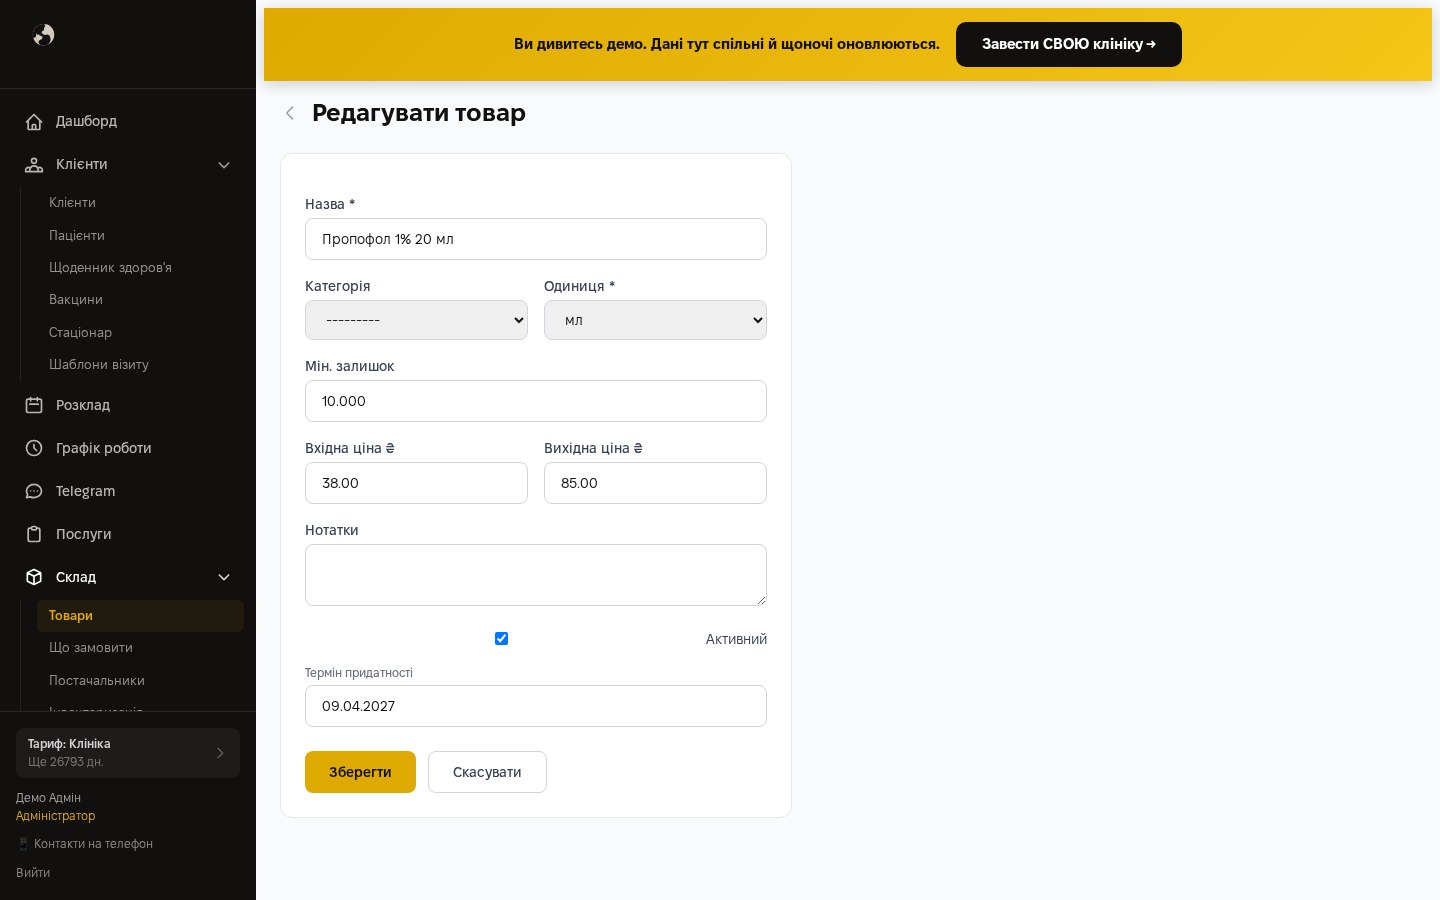Click Завести СВОЮ клініку banner button
The image size is (1440, 900).
1069,44
